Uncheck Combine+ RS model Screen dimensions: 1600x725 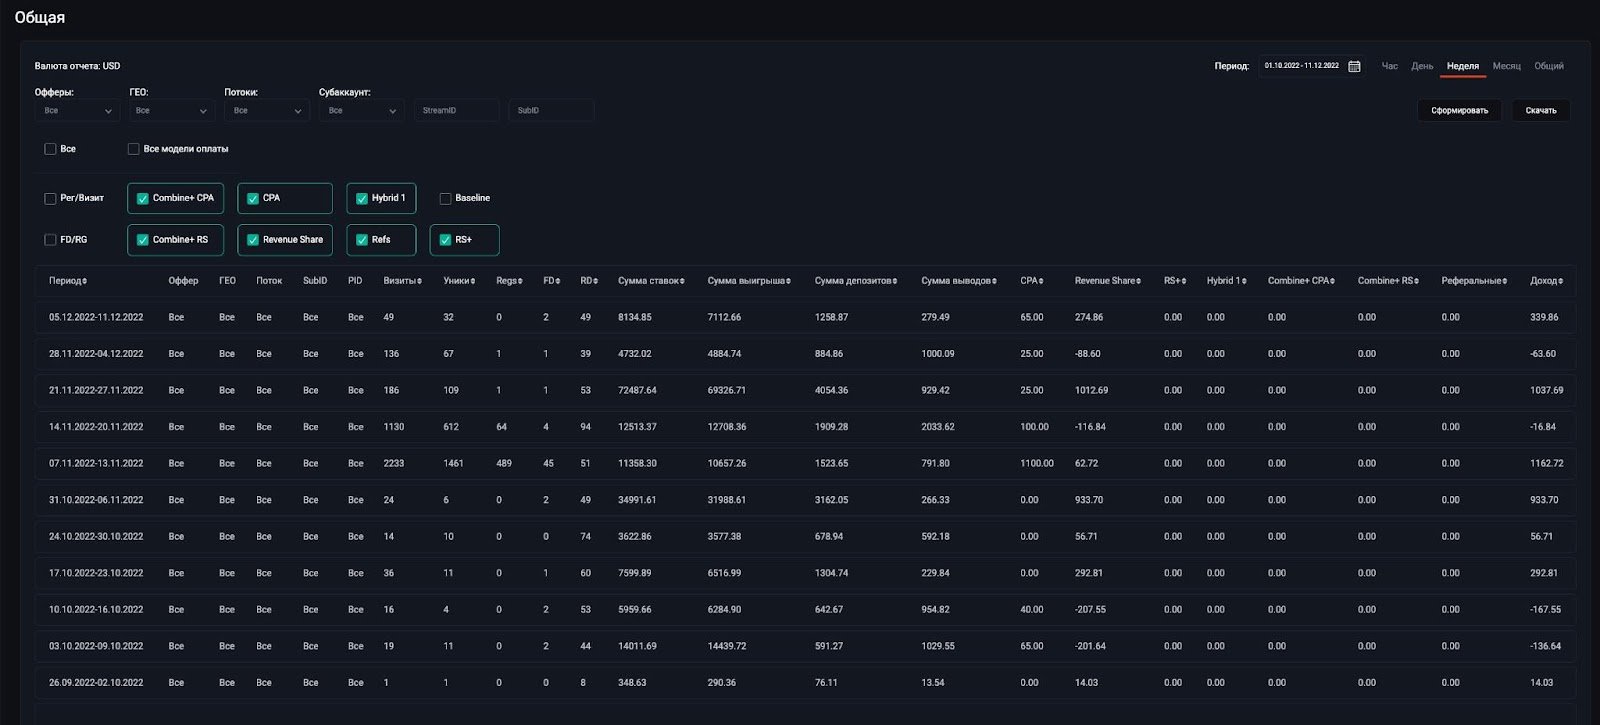[x=143, y=240]
